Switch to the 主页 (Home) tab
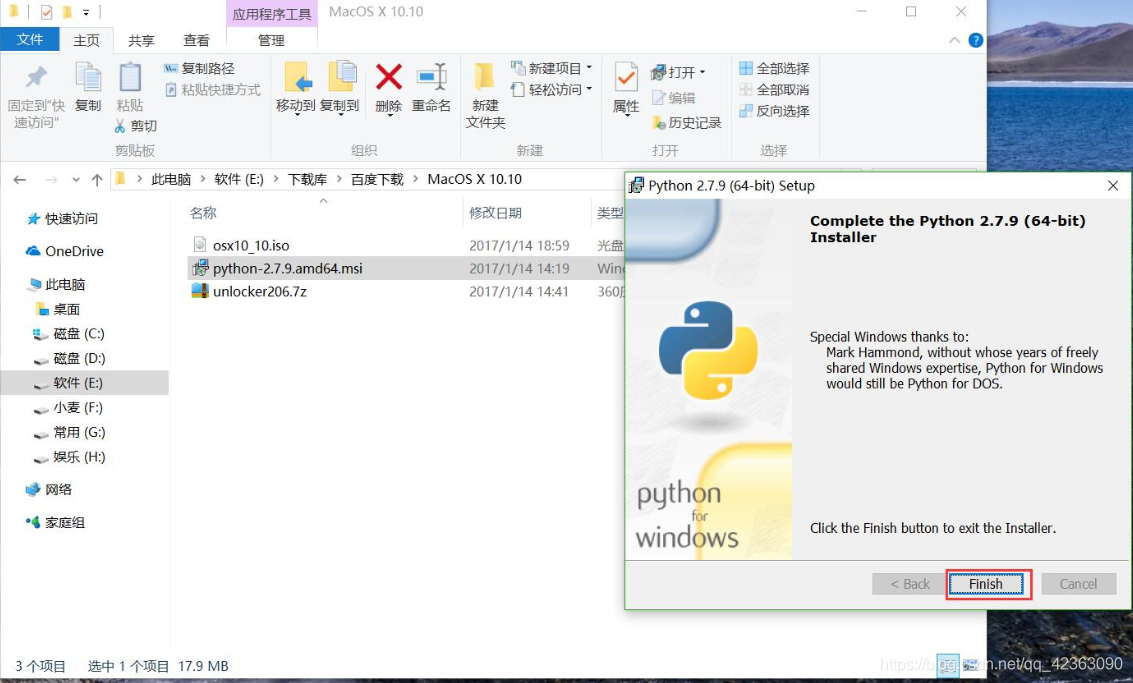Screen dimensions: 1133x683 click(87, 40)
